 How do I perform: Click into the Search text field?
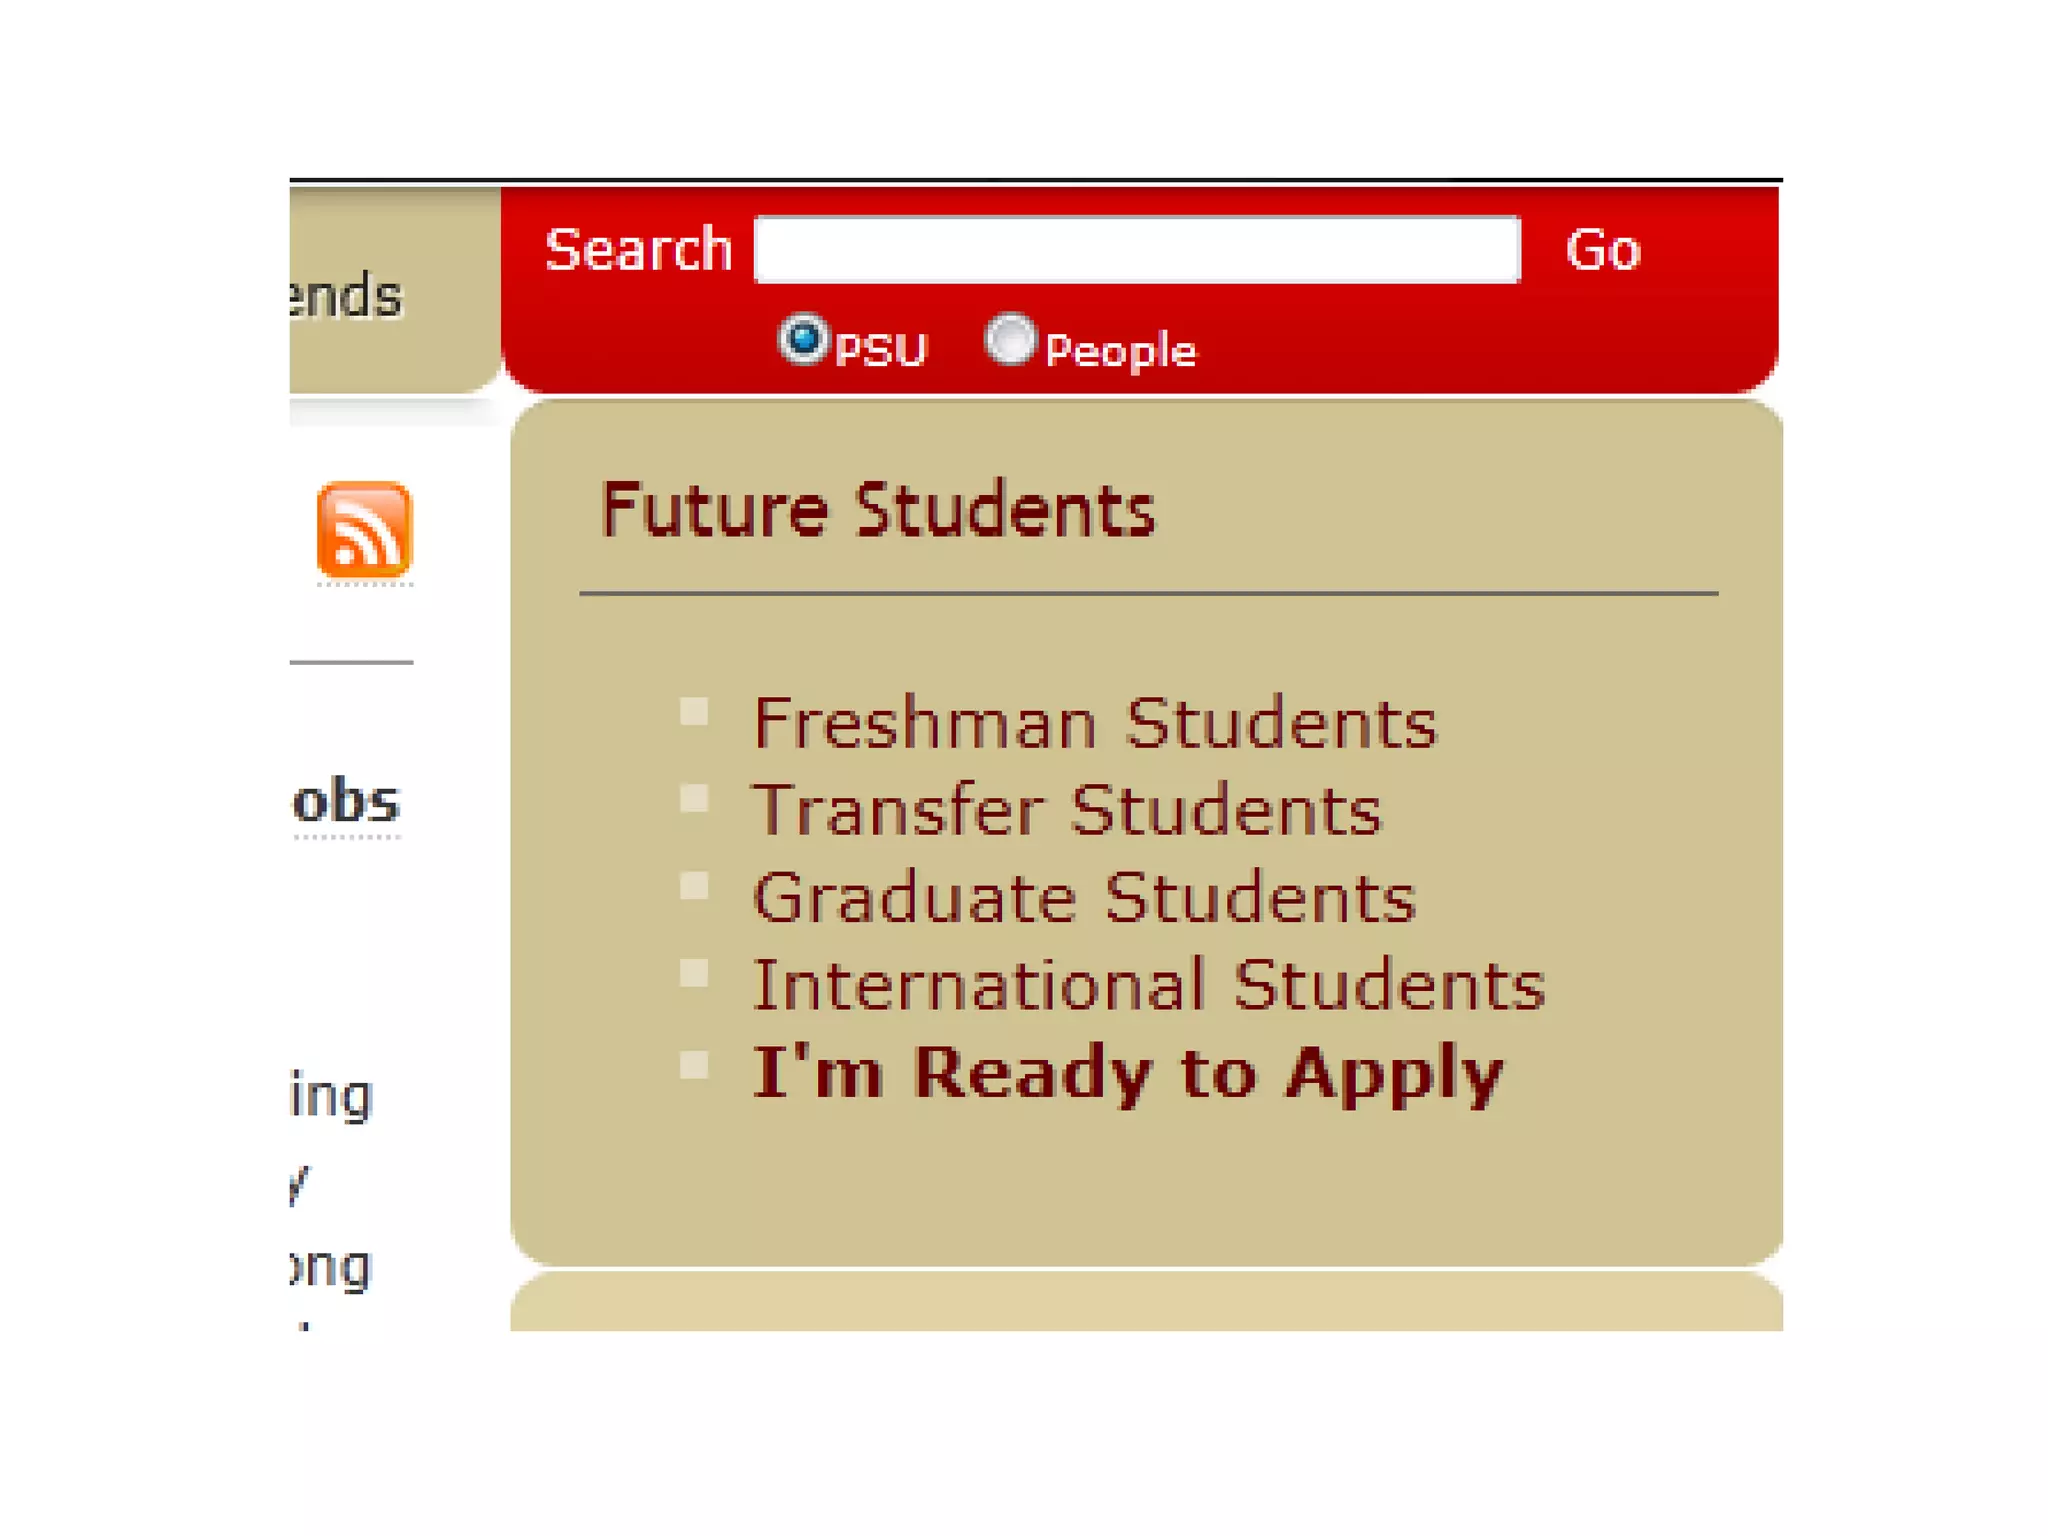coord(1137,250)
